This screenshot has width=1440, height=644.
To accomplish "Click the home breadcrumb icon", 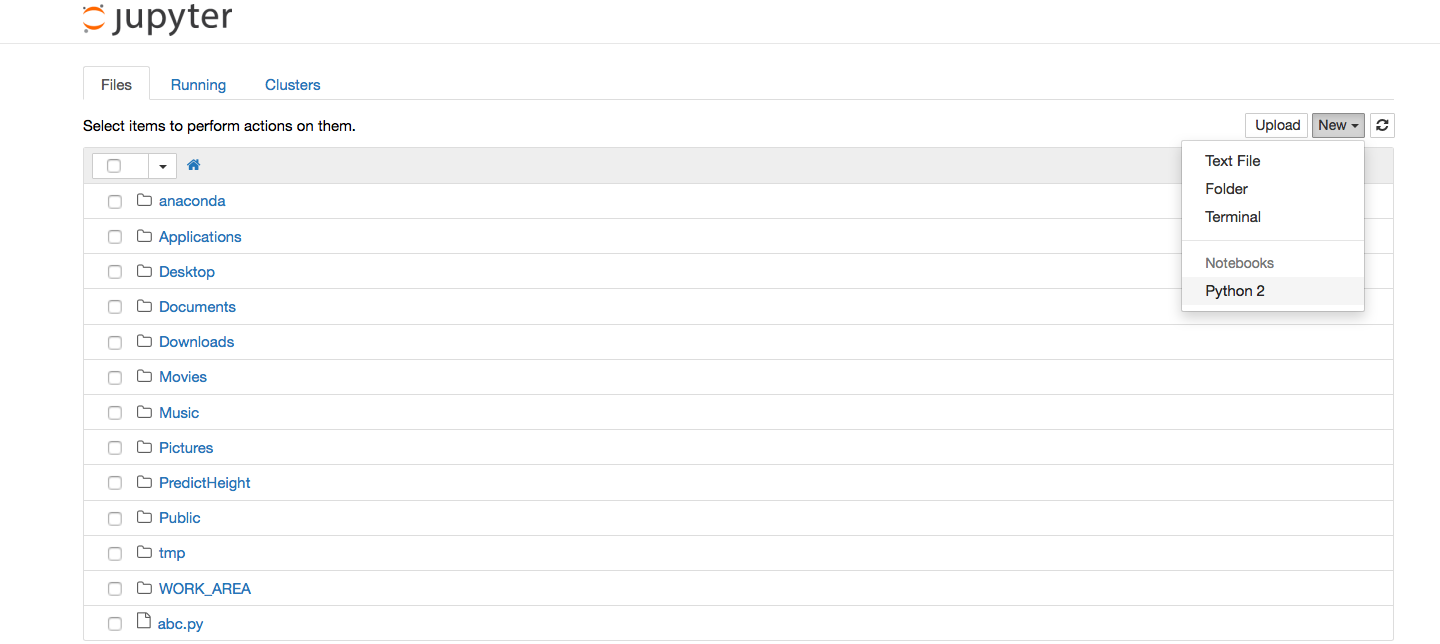I will [193, 164].
